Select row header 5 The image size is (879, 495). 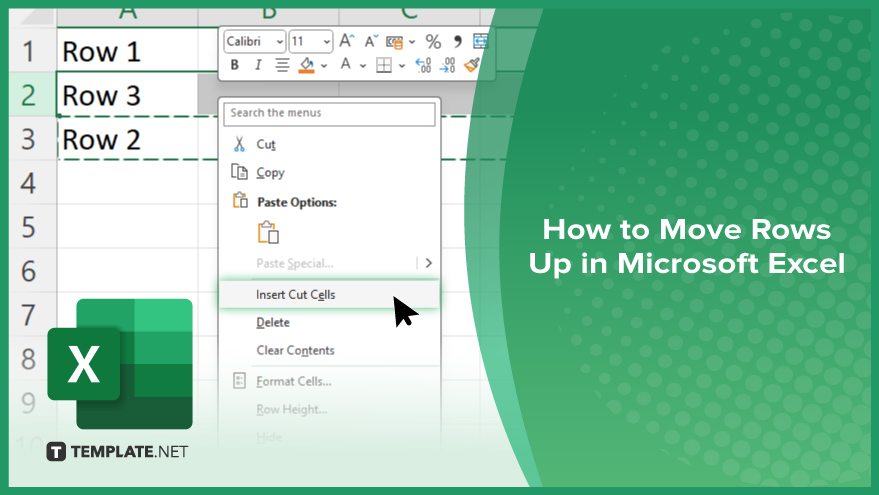point(29,227)
